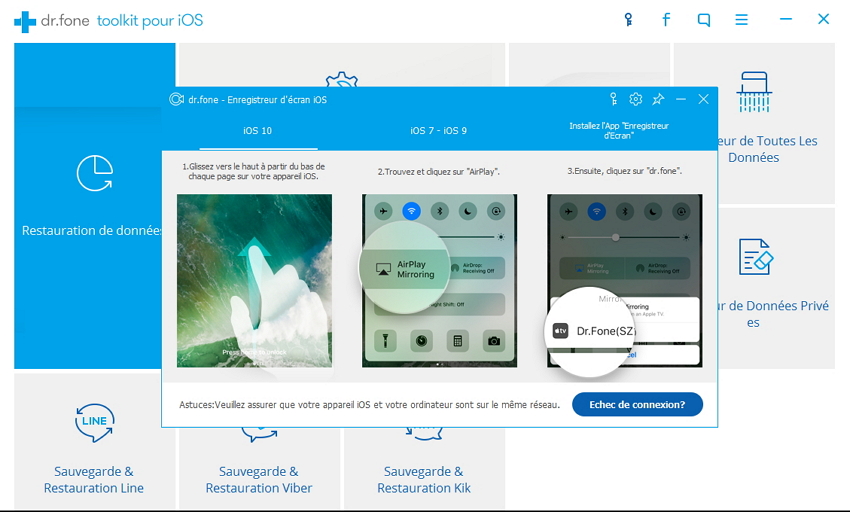The image size is (850, 512).
Task: Click the AirPlay Mirroring step 2 illustration
Action: pos(440,280)
